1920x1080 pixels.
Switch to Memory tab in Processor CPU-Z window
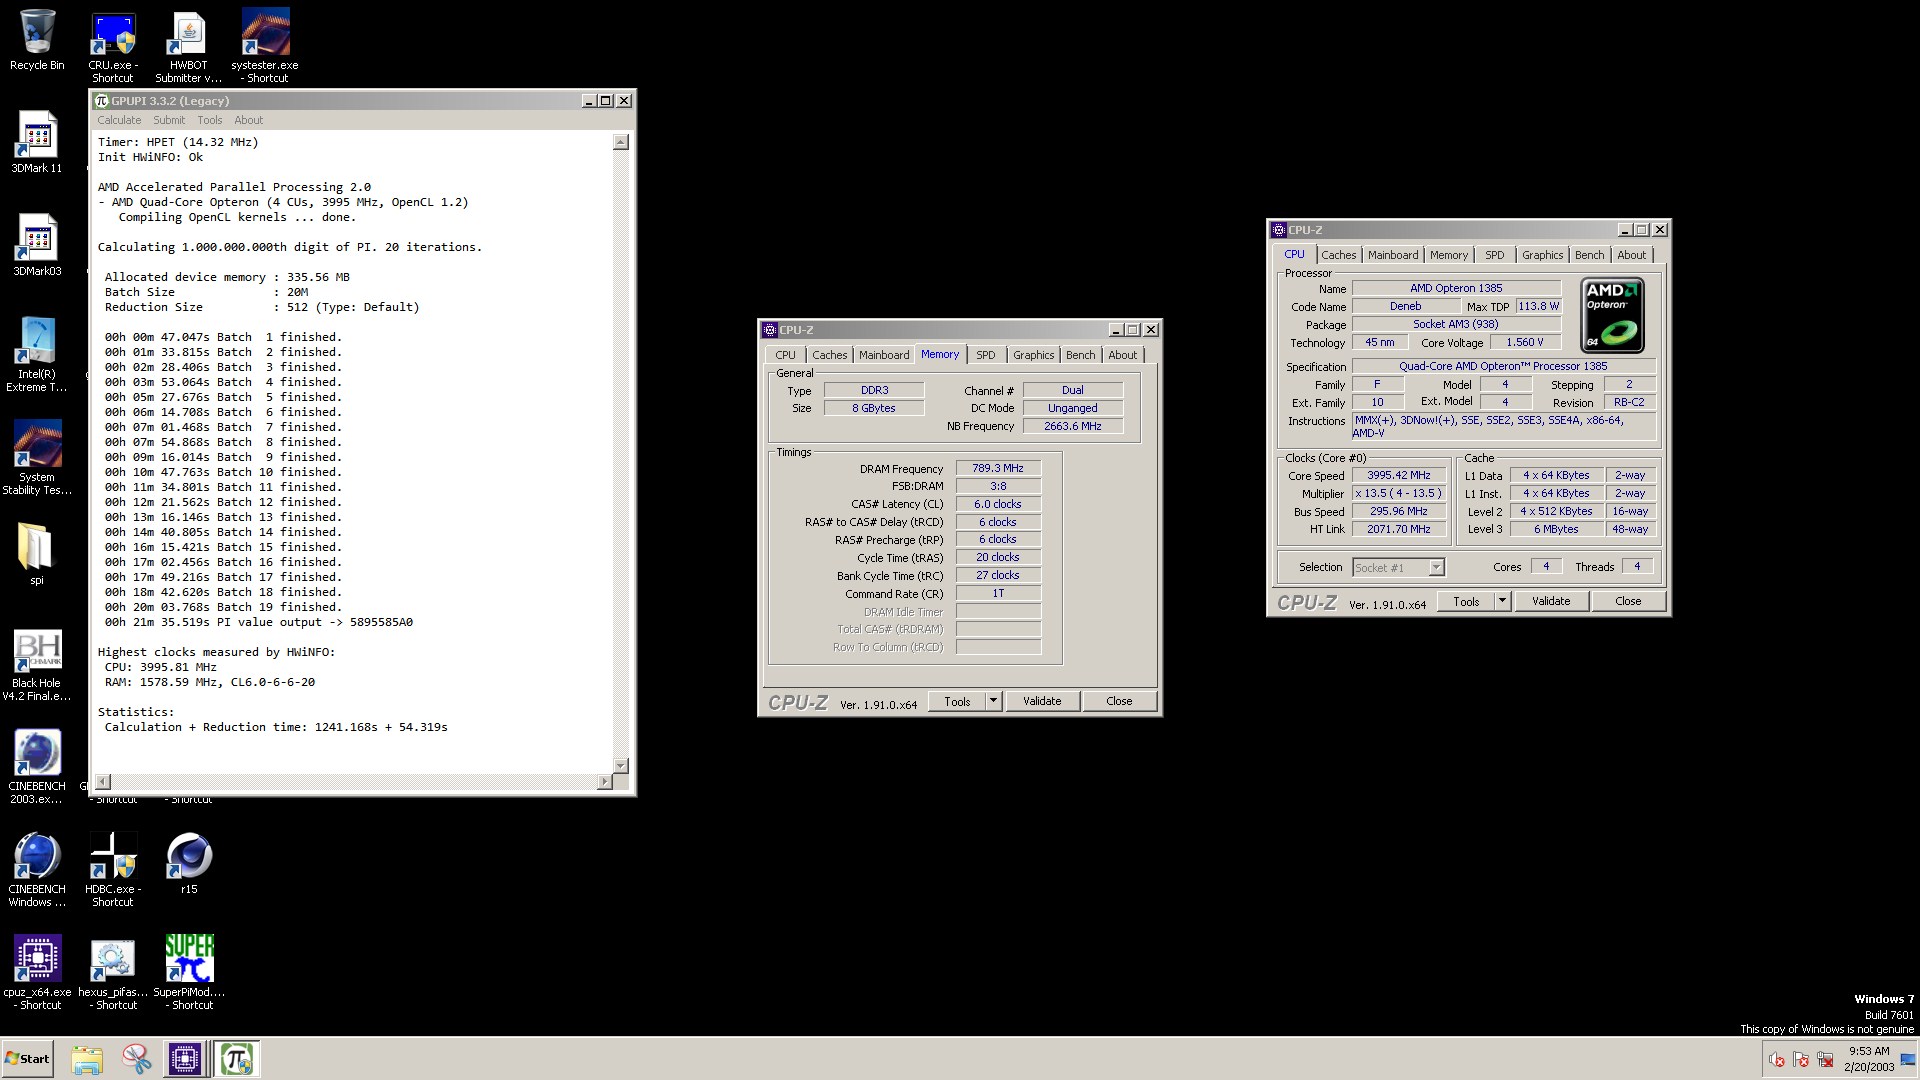(1449, 255)
